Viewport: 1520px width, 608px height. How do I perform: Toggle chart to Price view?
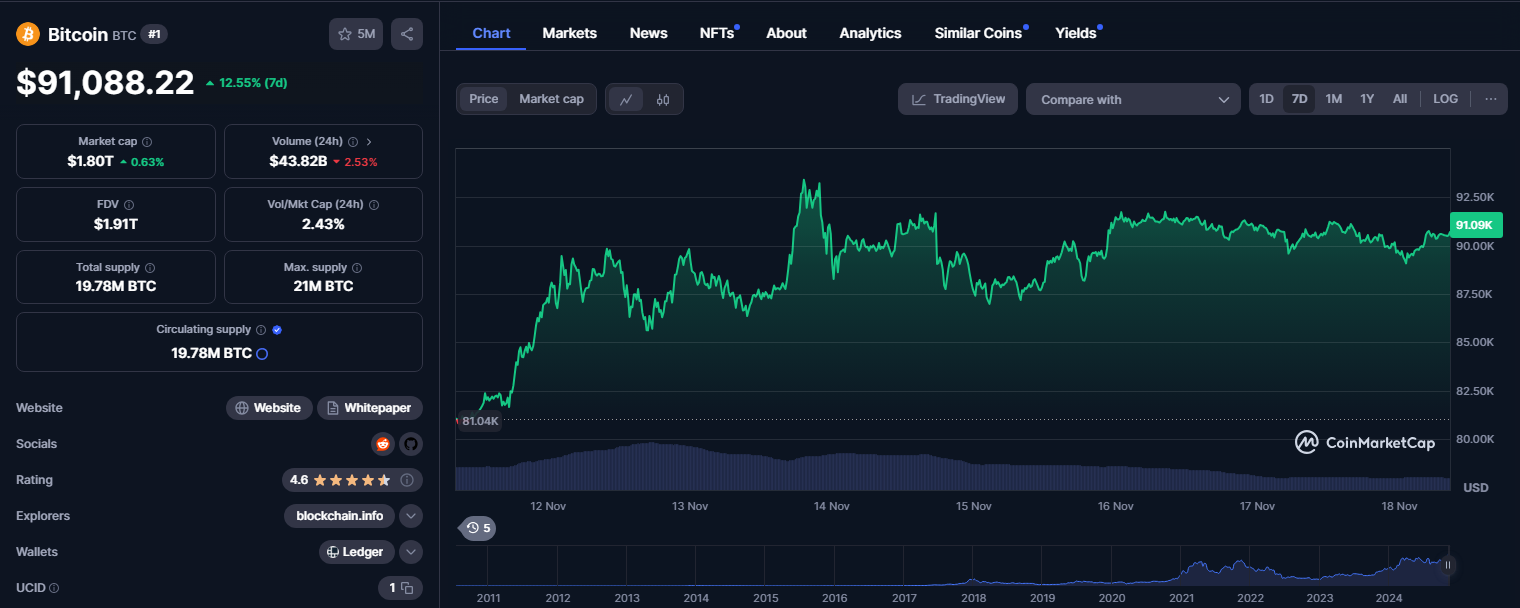click(x=484, y=99)
